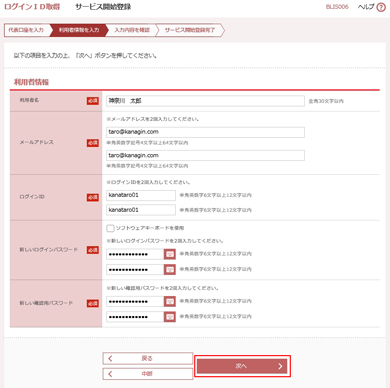Click the 利用者名 row label
The width and height of the screenshot is (390, 388).
click(x=29, y=100)
